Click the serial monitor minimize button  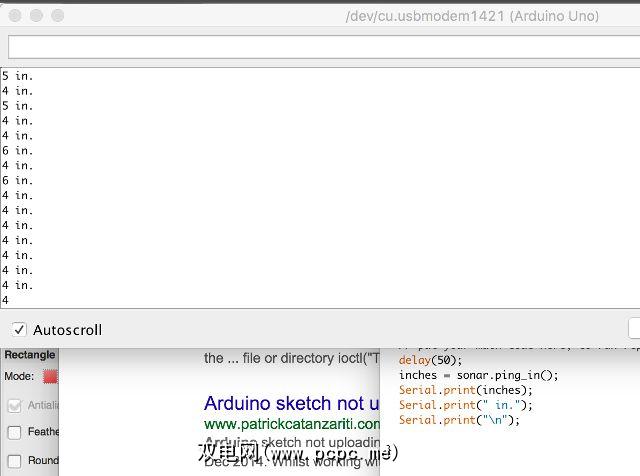36,16
